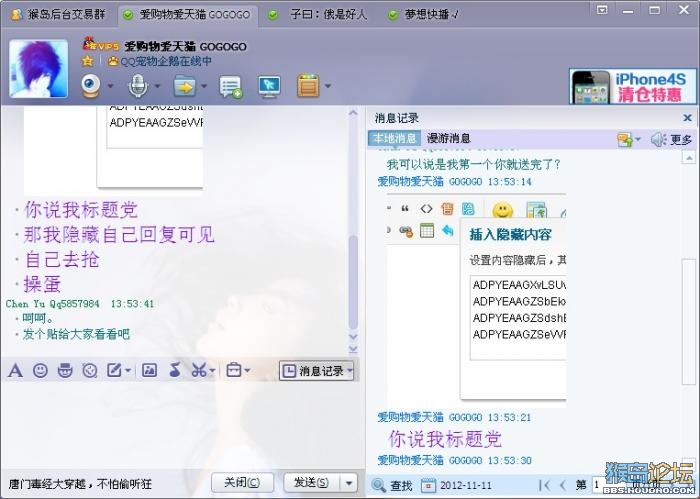Open dropdown arrow on 消息记录 button
Viewport: 700px width, 499px height.
350,371
